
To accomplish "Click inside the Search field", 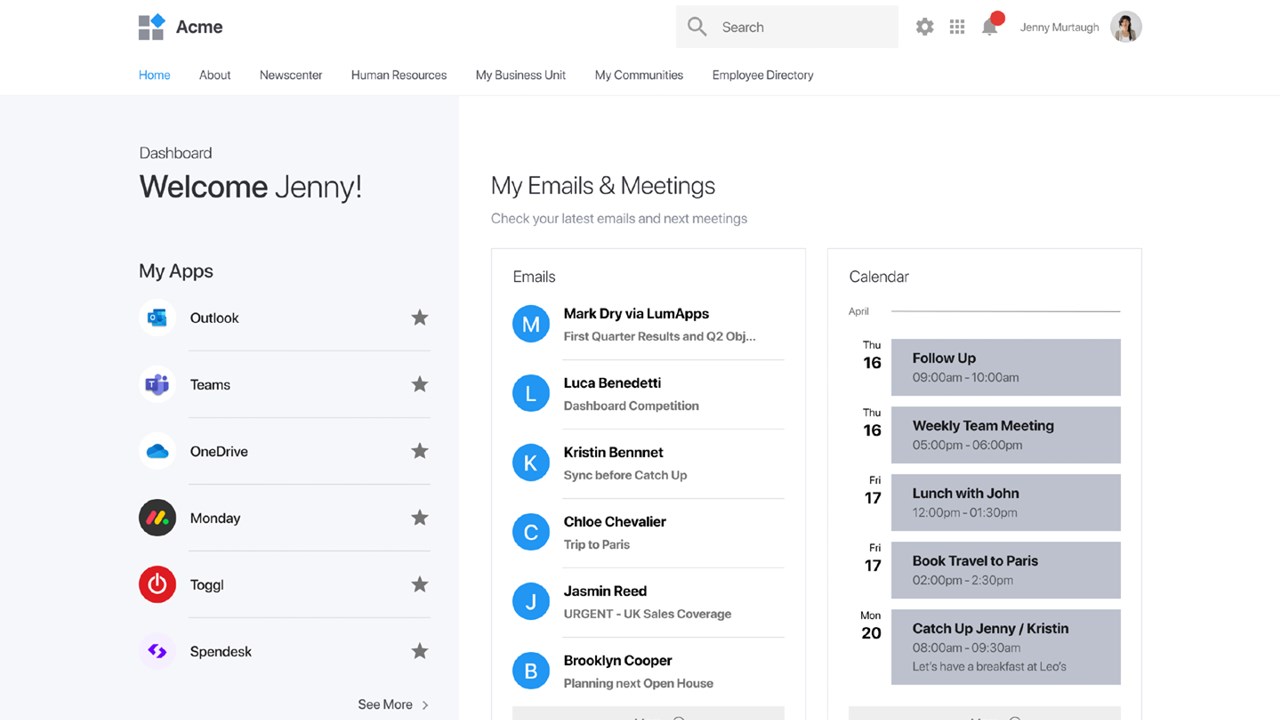I will point(787,27).
